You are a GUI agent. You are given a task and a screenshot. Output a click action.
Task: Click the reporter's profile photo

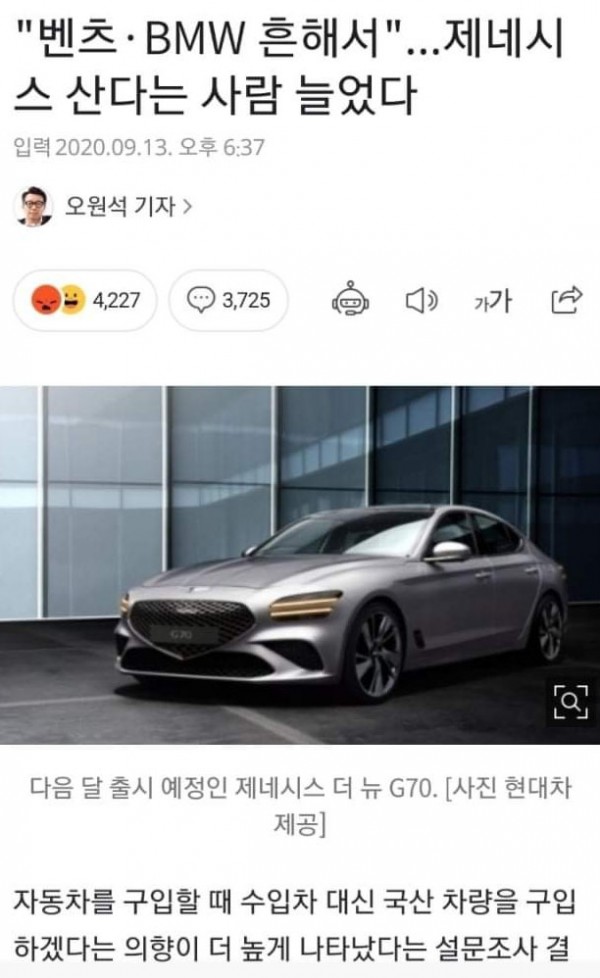coord(34,206)
